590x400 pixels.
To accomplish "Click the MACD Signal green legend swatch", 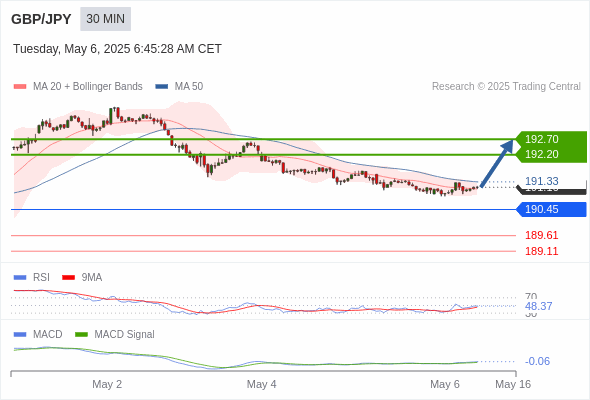I will click(81, 334).
